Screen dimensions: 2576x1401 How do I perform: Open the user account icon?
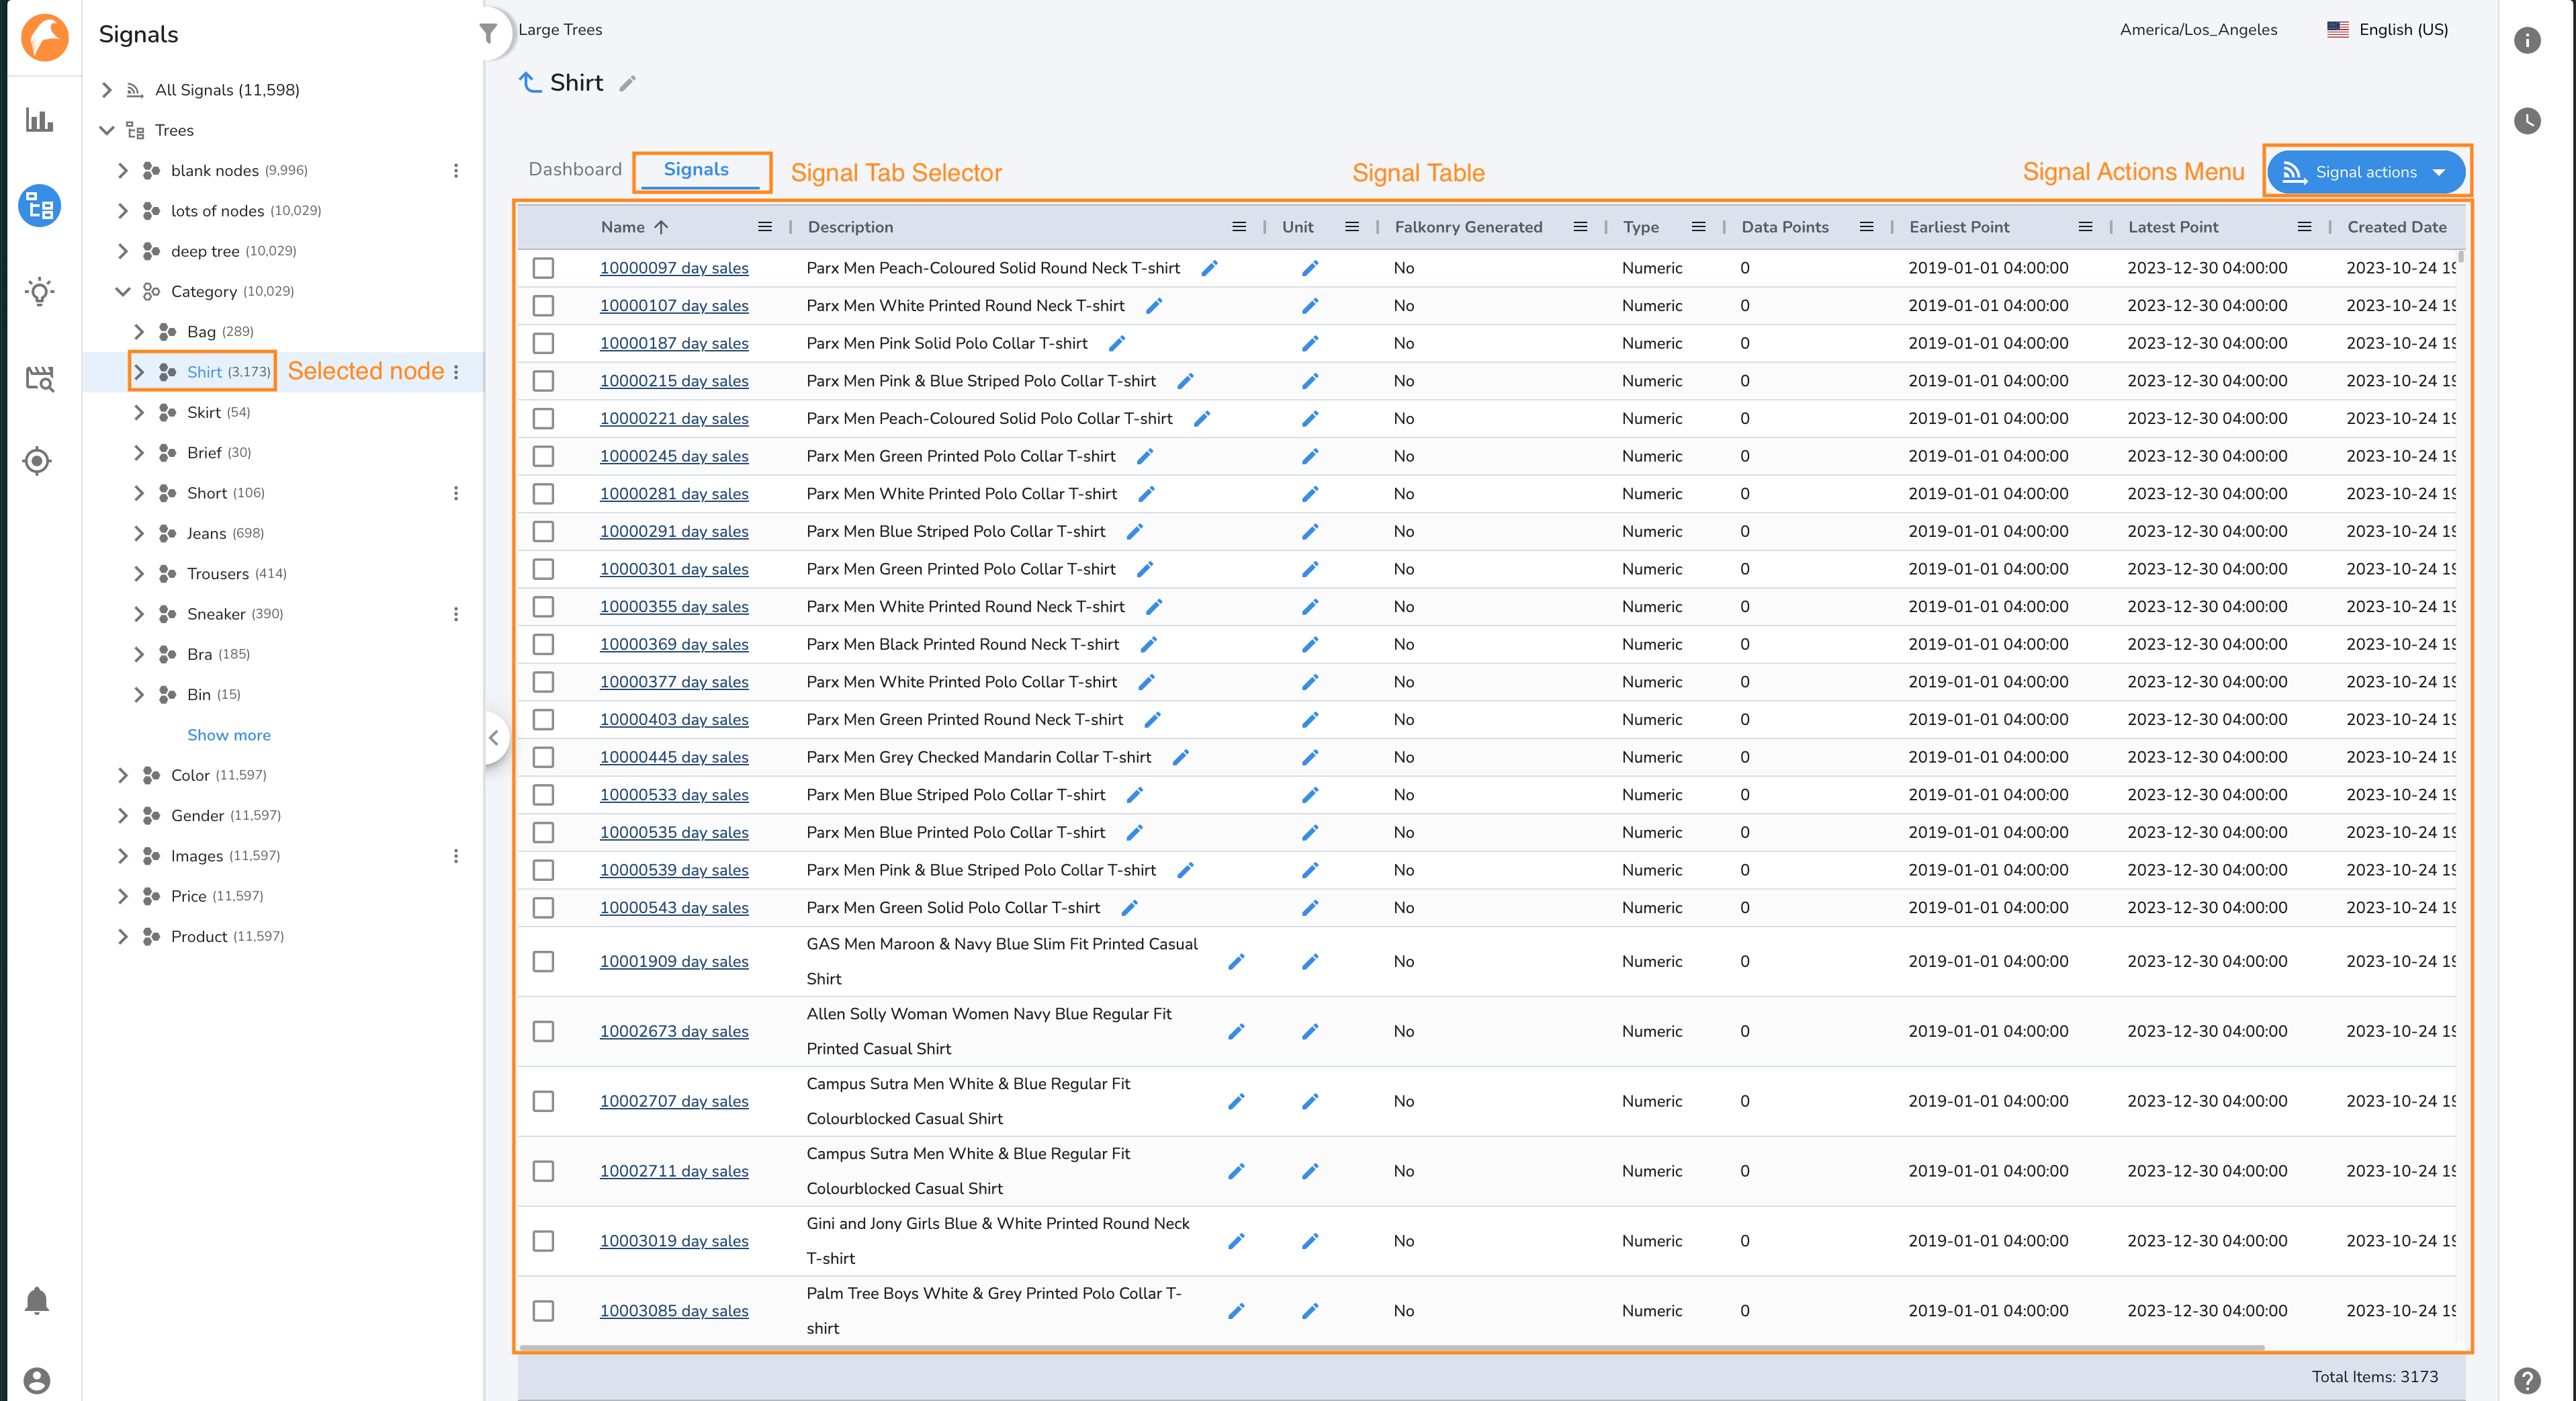click(x=37, y=1380)
